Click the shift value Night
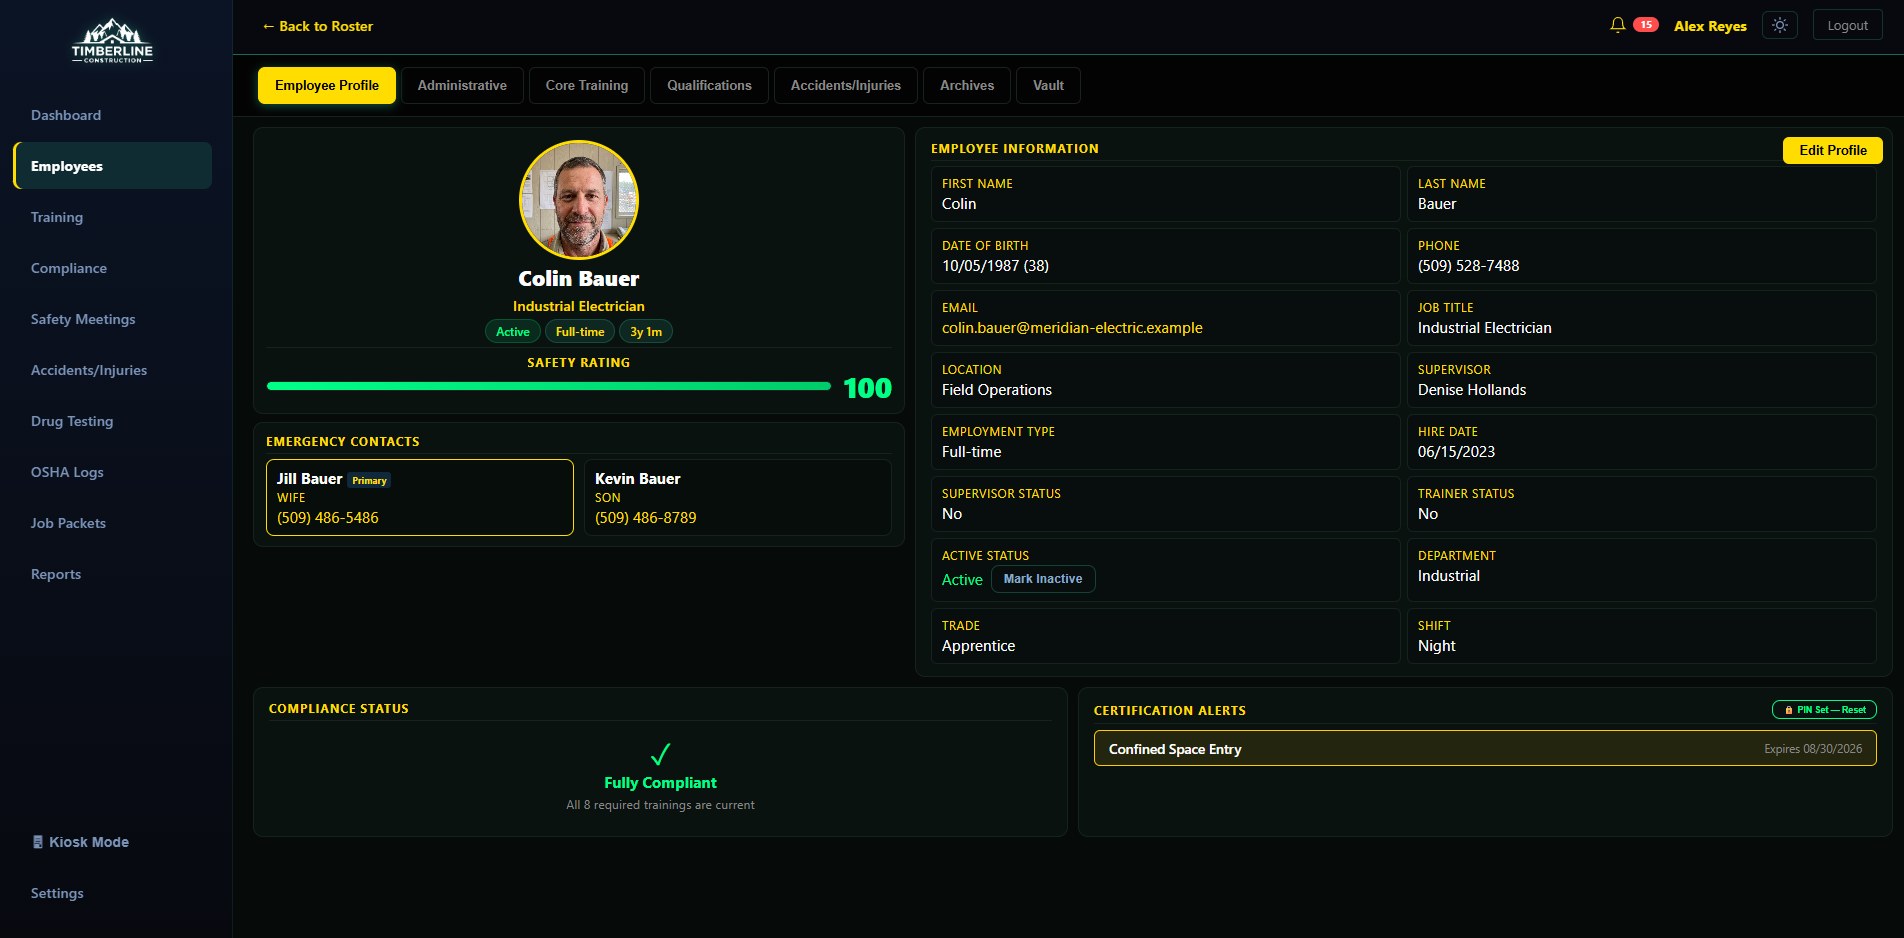This screenshot has width=1904, height=938. [x=1436, y=646]
